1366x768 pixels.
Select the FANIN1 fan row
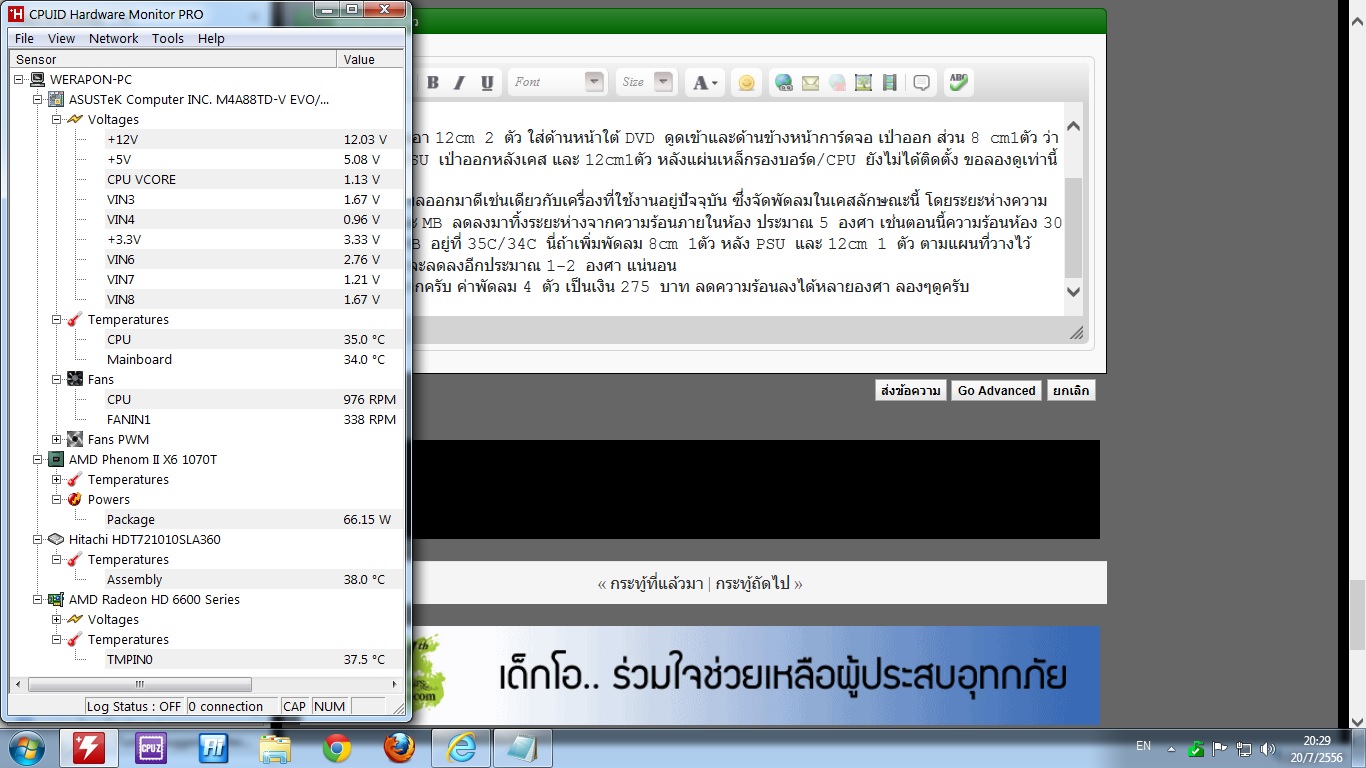tap(254, 419)
